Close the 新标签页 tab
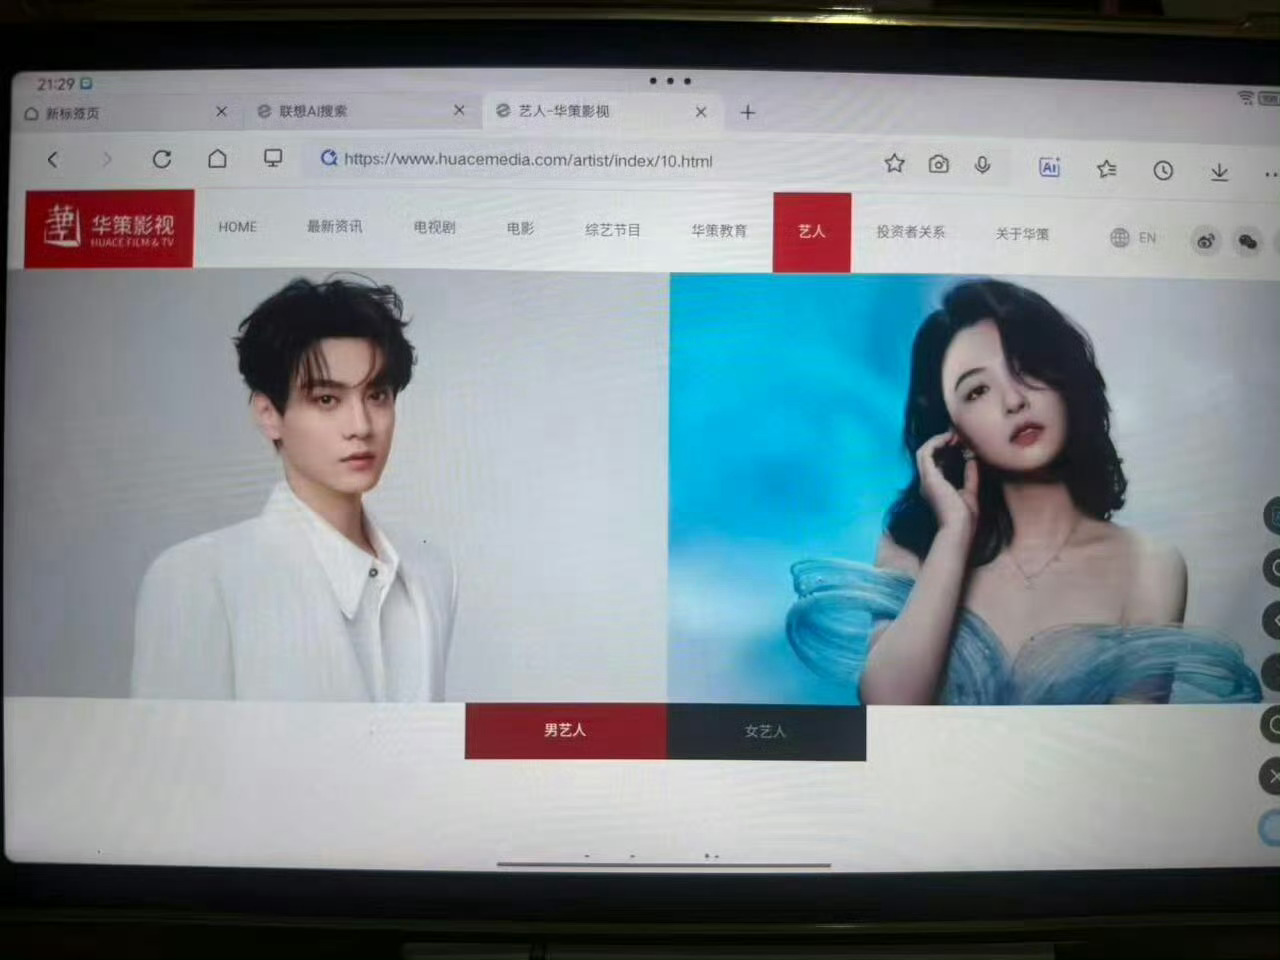 (221, 111)
